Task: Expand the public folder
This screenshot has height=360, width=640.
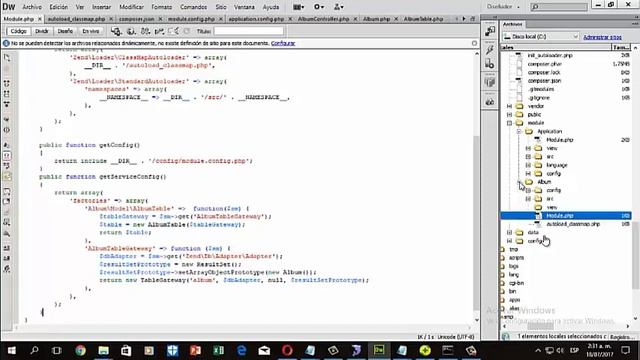Action: 509,115
